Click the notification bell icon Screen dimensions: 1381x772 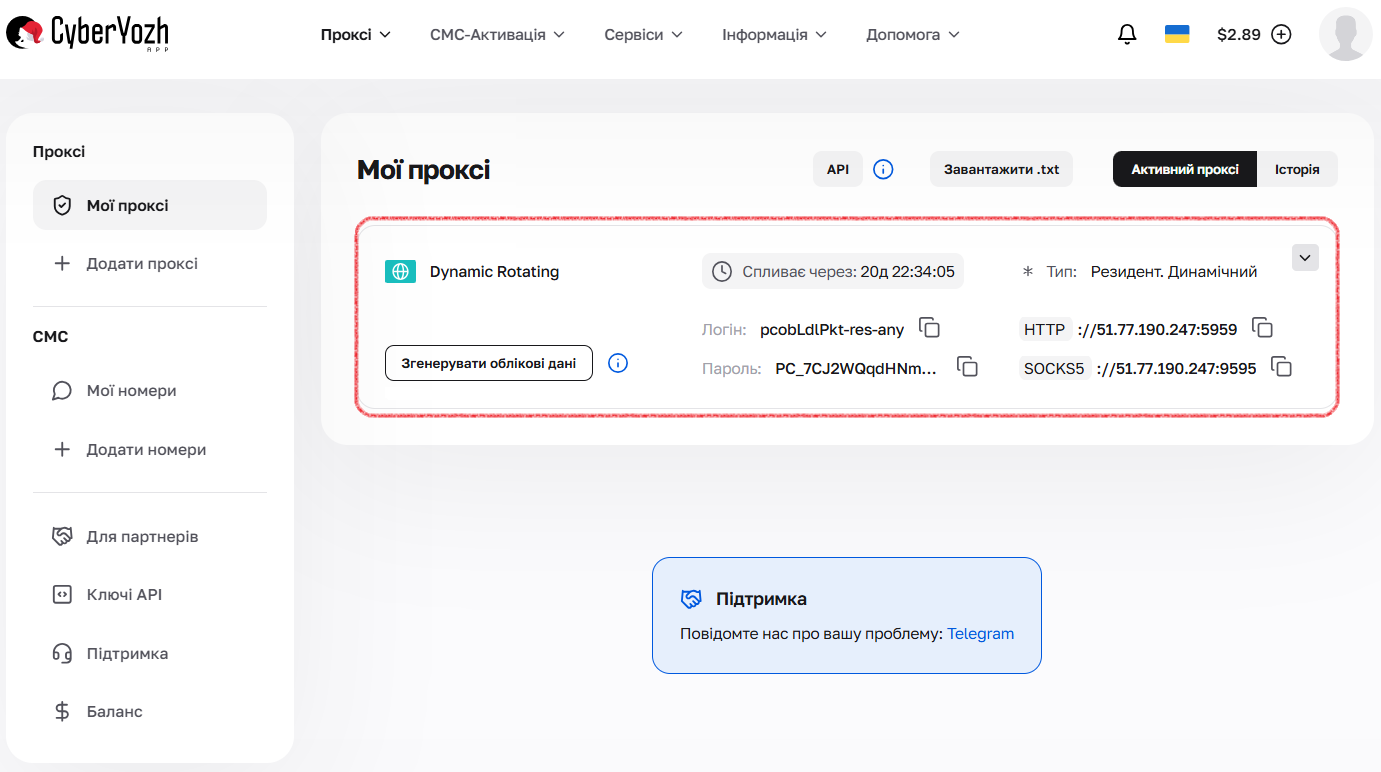[x=1126, y=33]
